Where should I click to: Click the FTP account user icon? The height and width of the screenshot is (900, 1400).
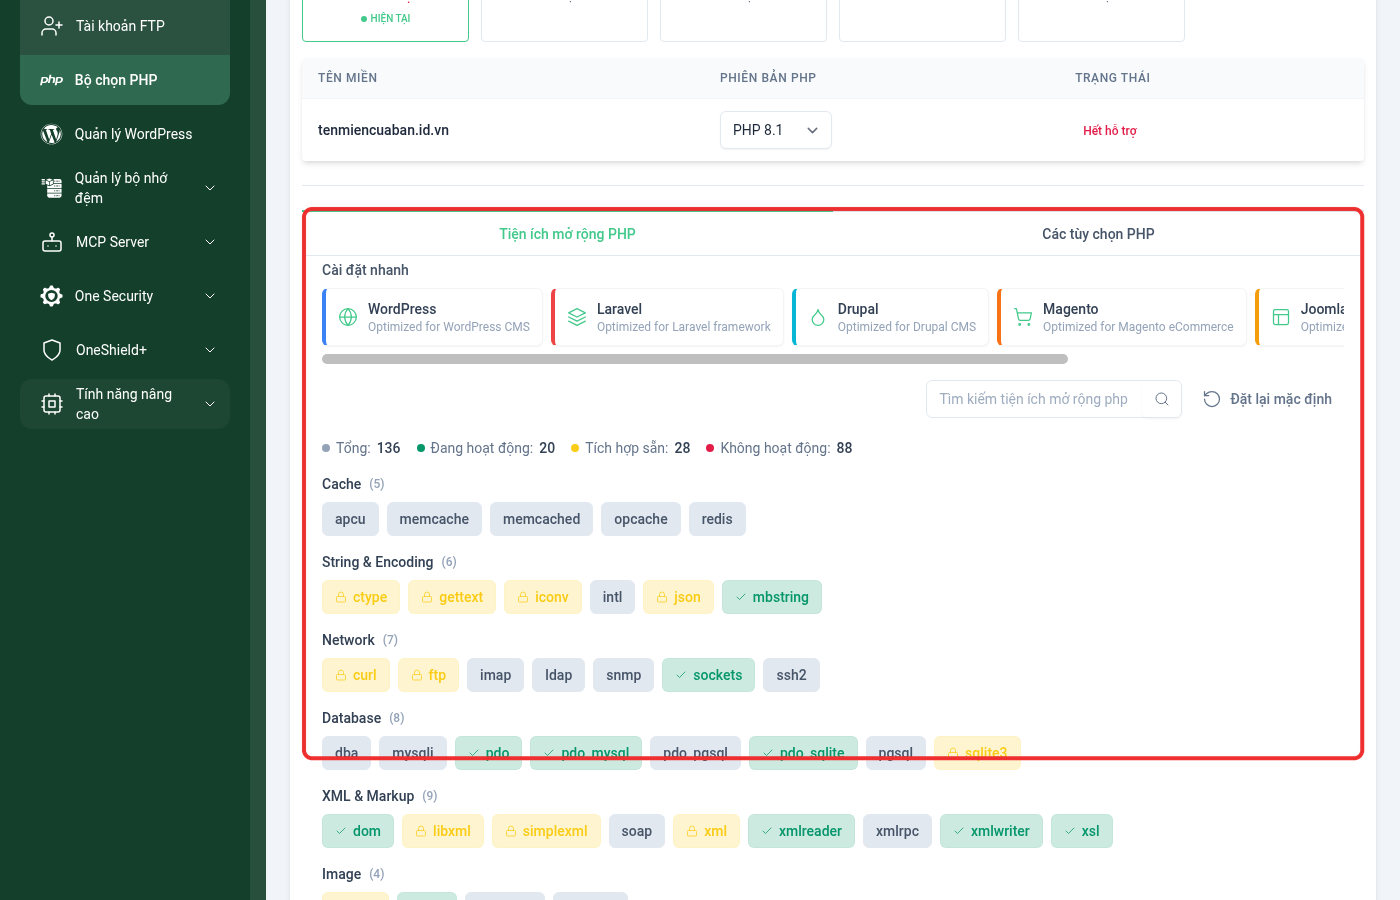(52, 26)
